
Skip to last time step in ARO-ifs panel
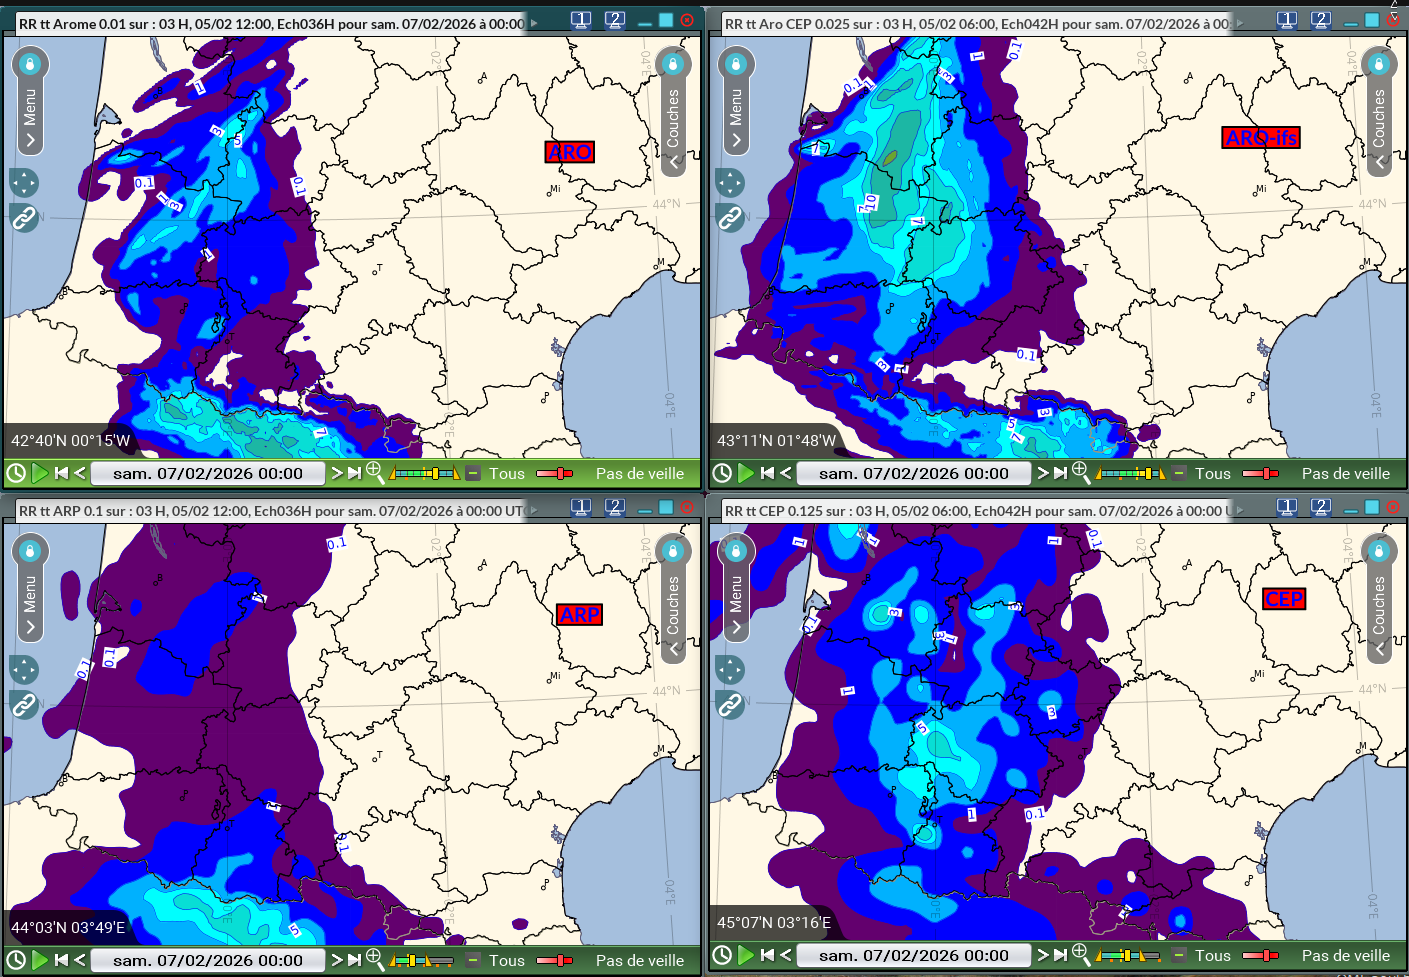[x=1059, y=473]
